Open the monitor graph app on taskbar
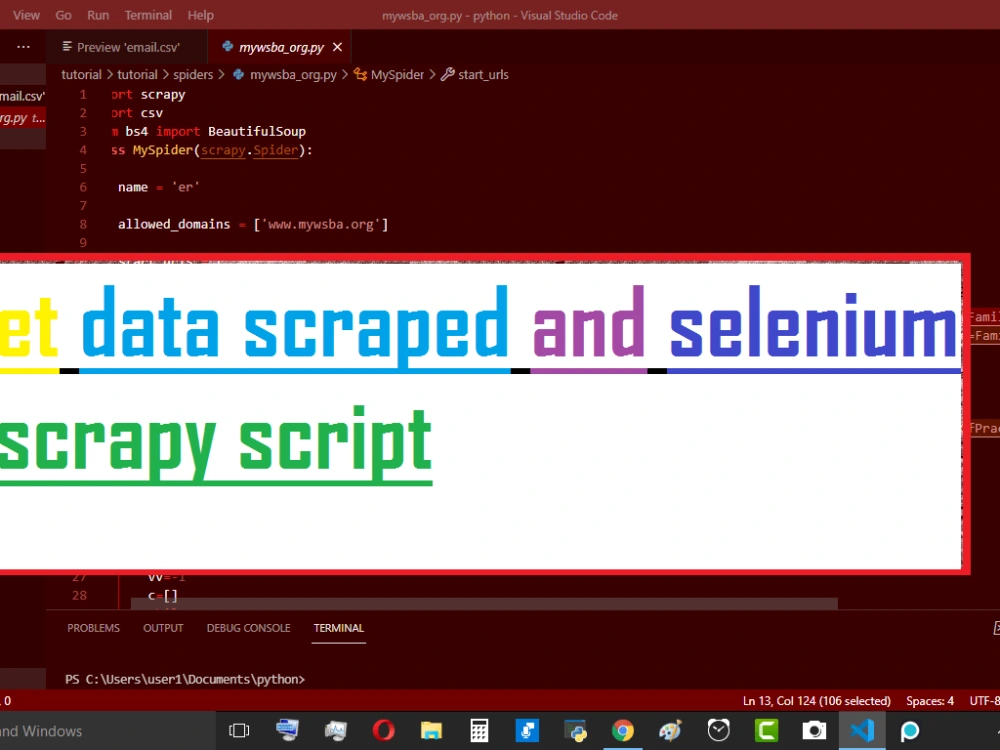The height and width of the screenshot is (750, 1000). coord(335,730)
